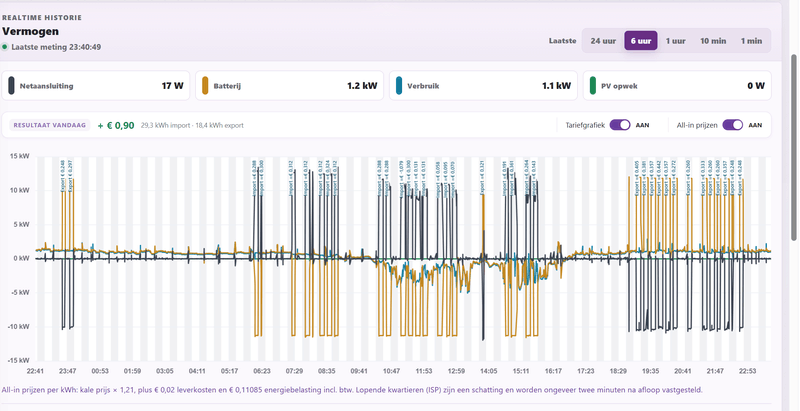Image resolution: width=800 pixels, height=411 pixels.
Task: Click the -15 kW y-axis label
Action: [x=18, y=361]
